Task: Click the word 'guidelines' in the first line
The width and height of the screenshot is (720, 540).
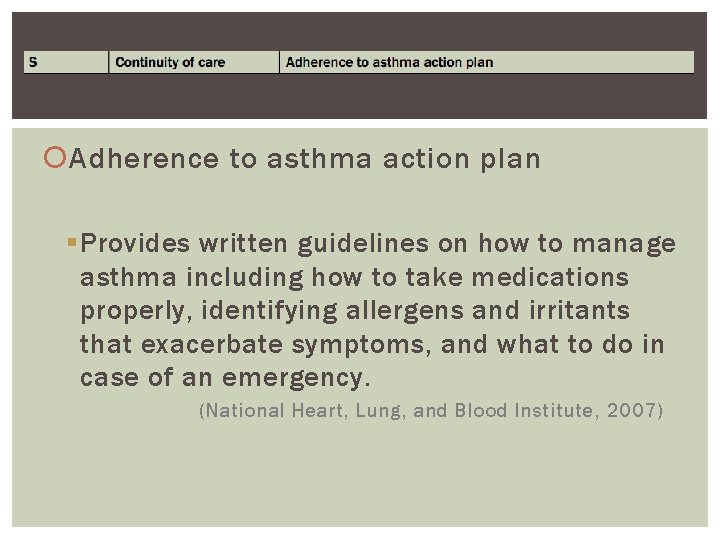Action: pos(363,243)
